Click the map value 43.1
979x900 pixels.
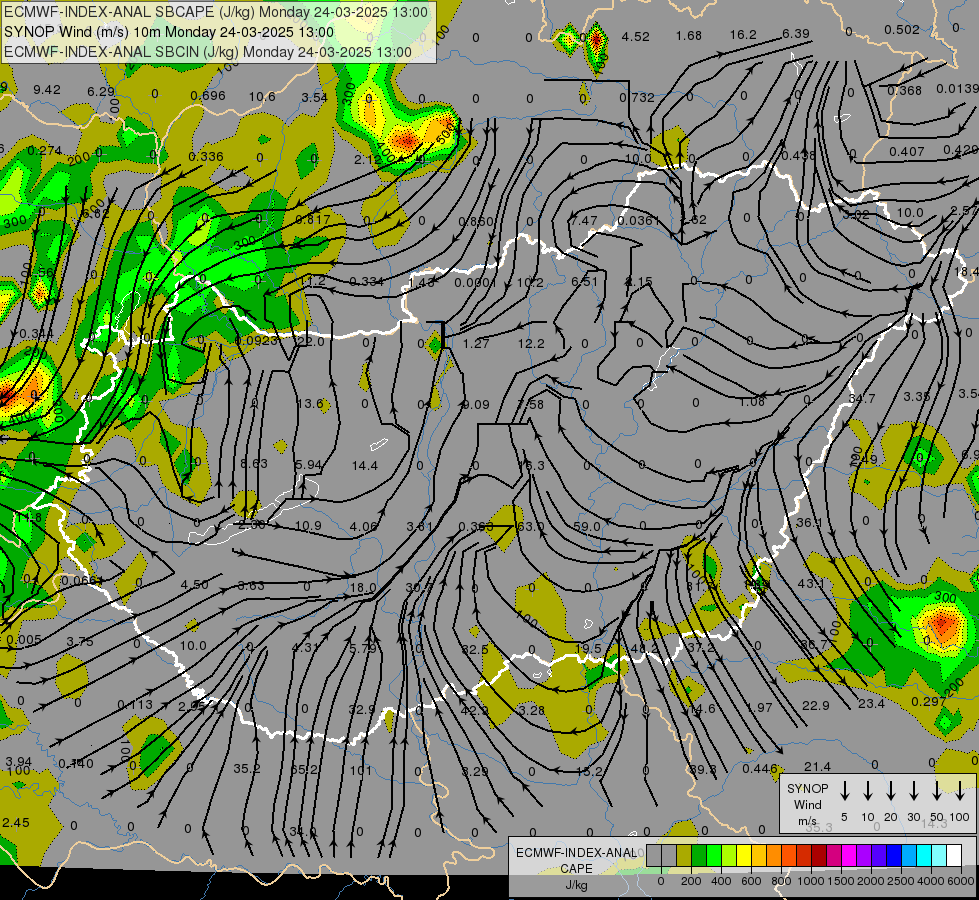tap(810, 583)
